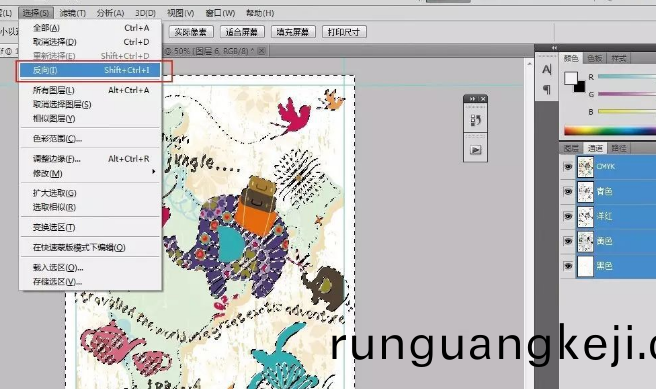Close the floating mini panel dock
The image size is (656, 389).
483,99
